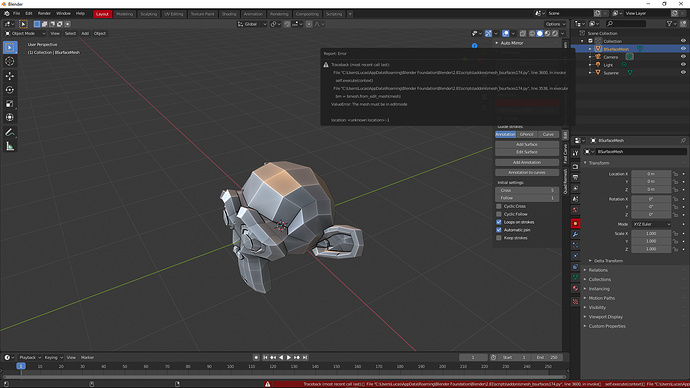This screenshot has height=388, width=690.
Task: Open rotation Mode XYZ Euler dropdown
Action: [652, 224]
